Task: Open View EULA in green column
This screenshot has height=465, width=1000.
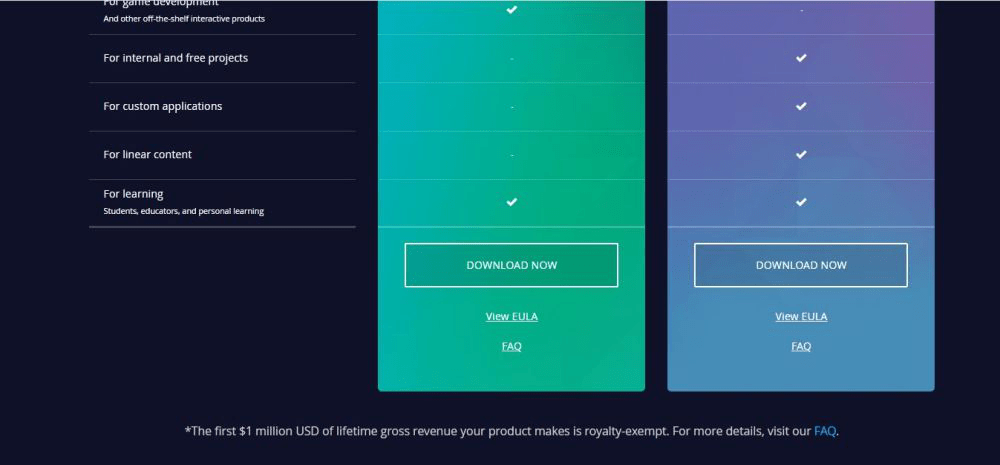Action: tap(511, 316)
